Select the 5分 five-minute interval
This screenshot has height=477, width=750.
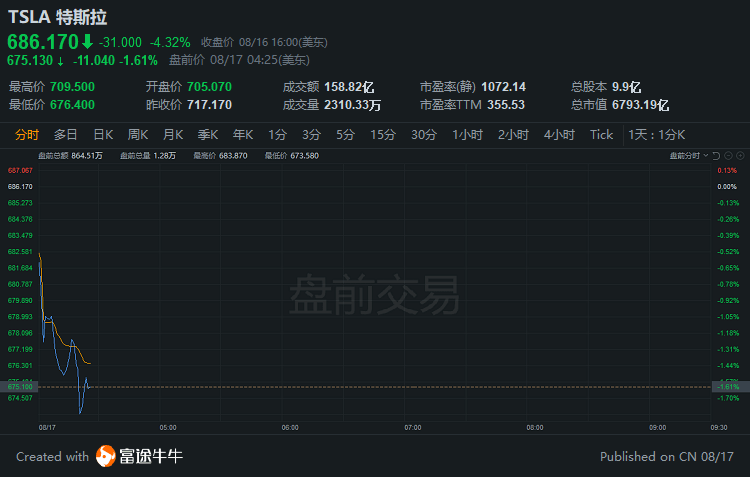click(x=345, y=135)
